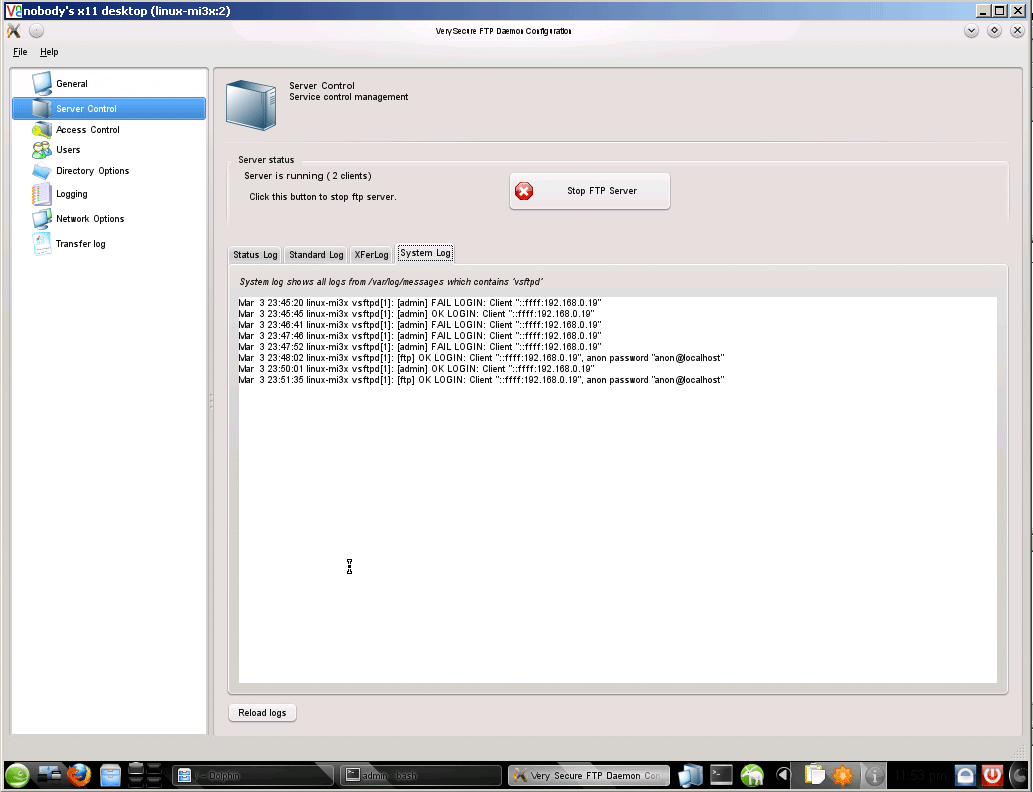The image size is (1033, 792).
Task: Open the clipboard tray icon
Action: click(x=815, y=776)
